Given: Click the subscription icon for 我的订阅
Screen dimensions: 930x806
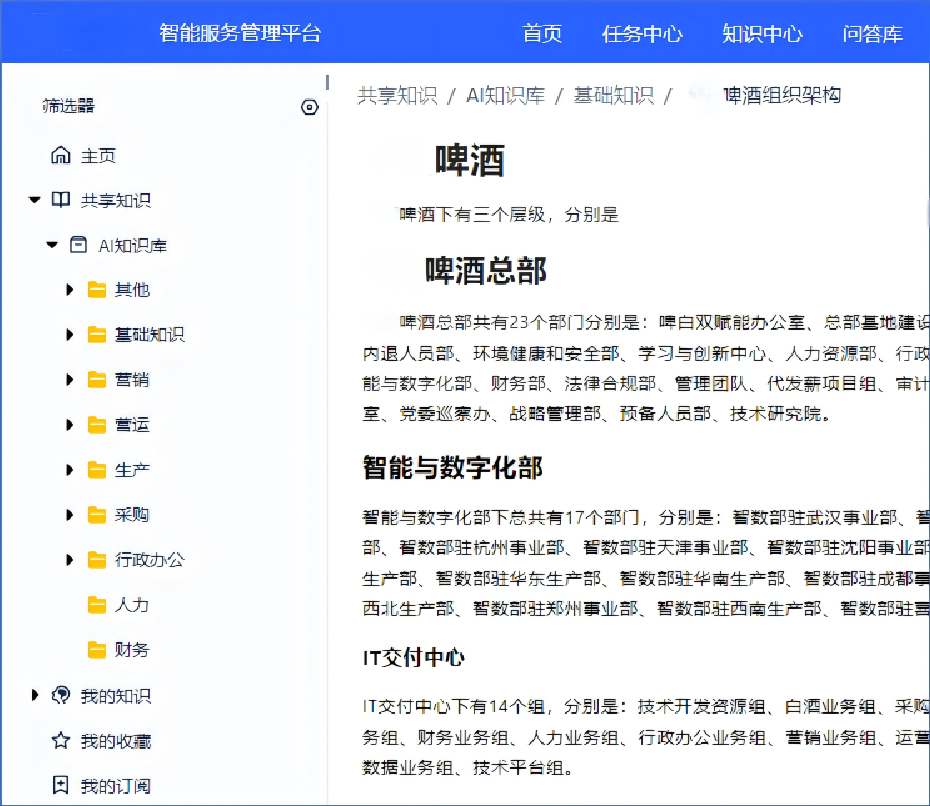Looking at the screenshot, I should point(61,786).
